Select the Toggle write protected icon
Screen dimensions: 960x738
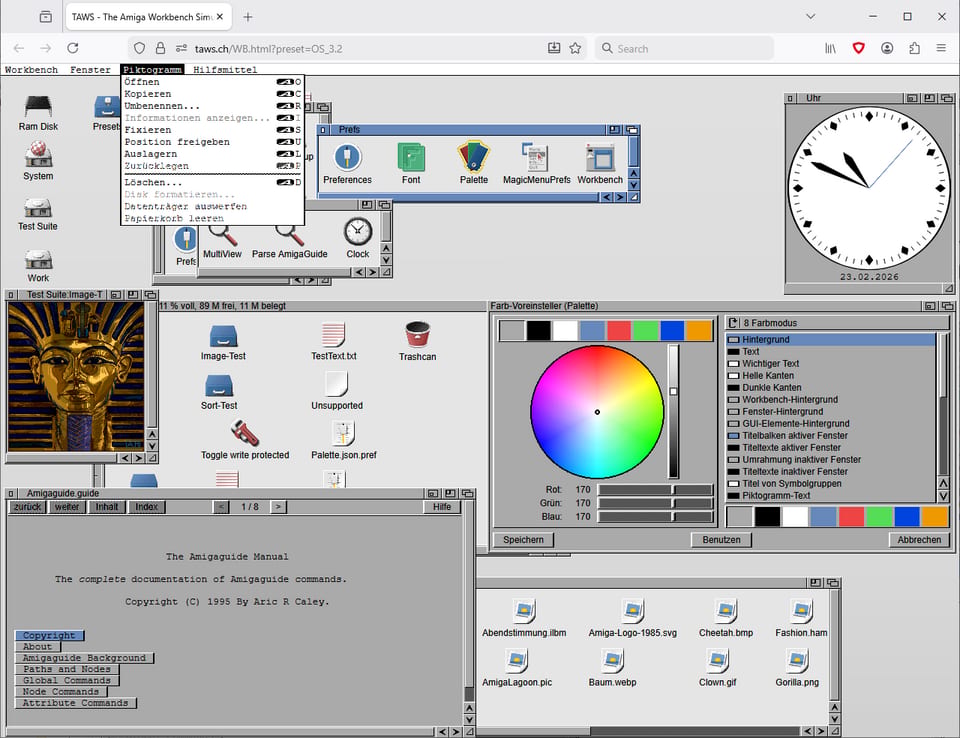pos(244,434)
